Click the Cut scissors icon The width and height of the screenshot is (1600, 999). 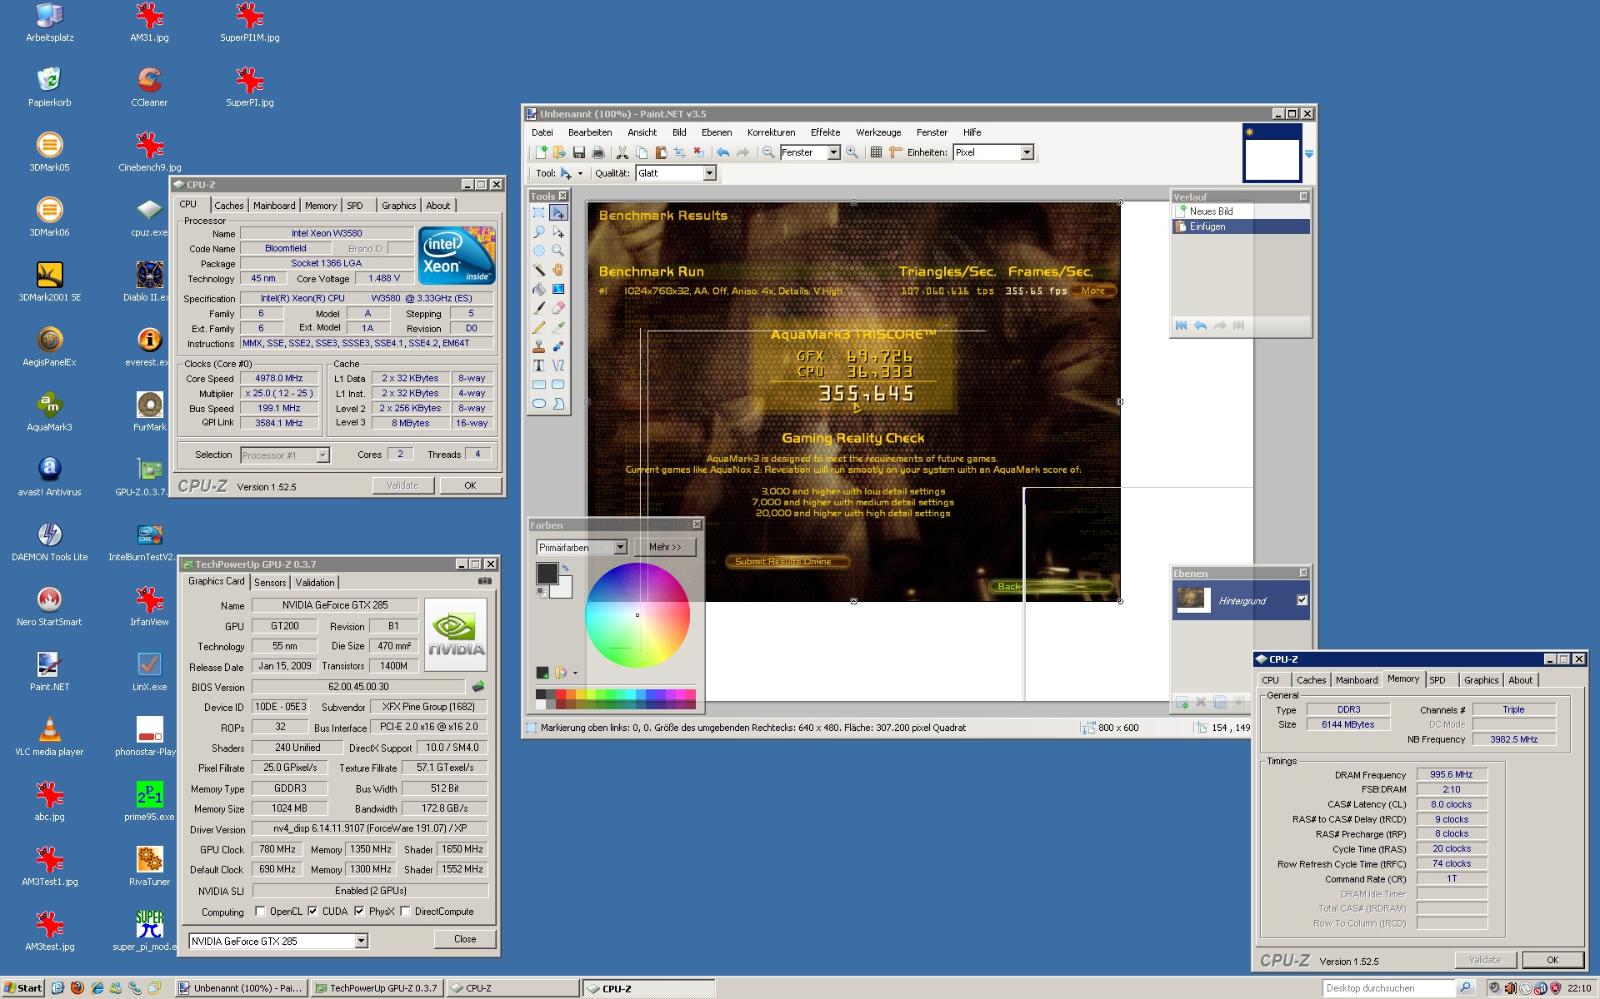[622, 152]
